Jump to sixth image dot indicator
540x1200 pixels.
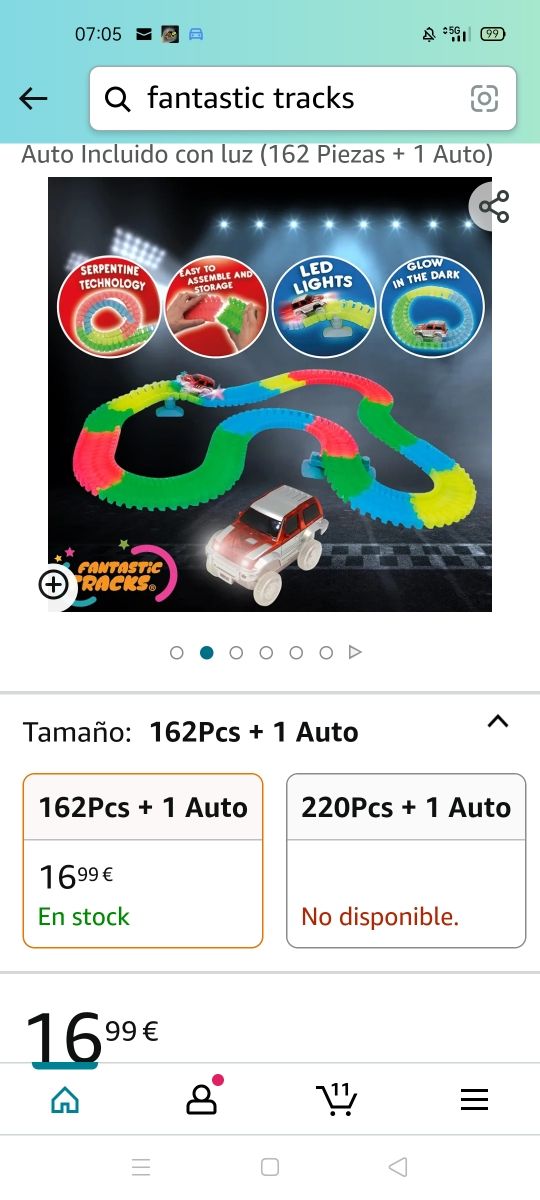tap(326, 653)
